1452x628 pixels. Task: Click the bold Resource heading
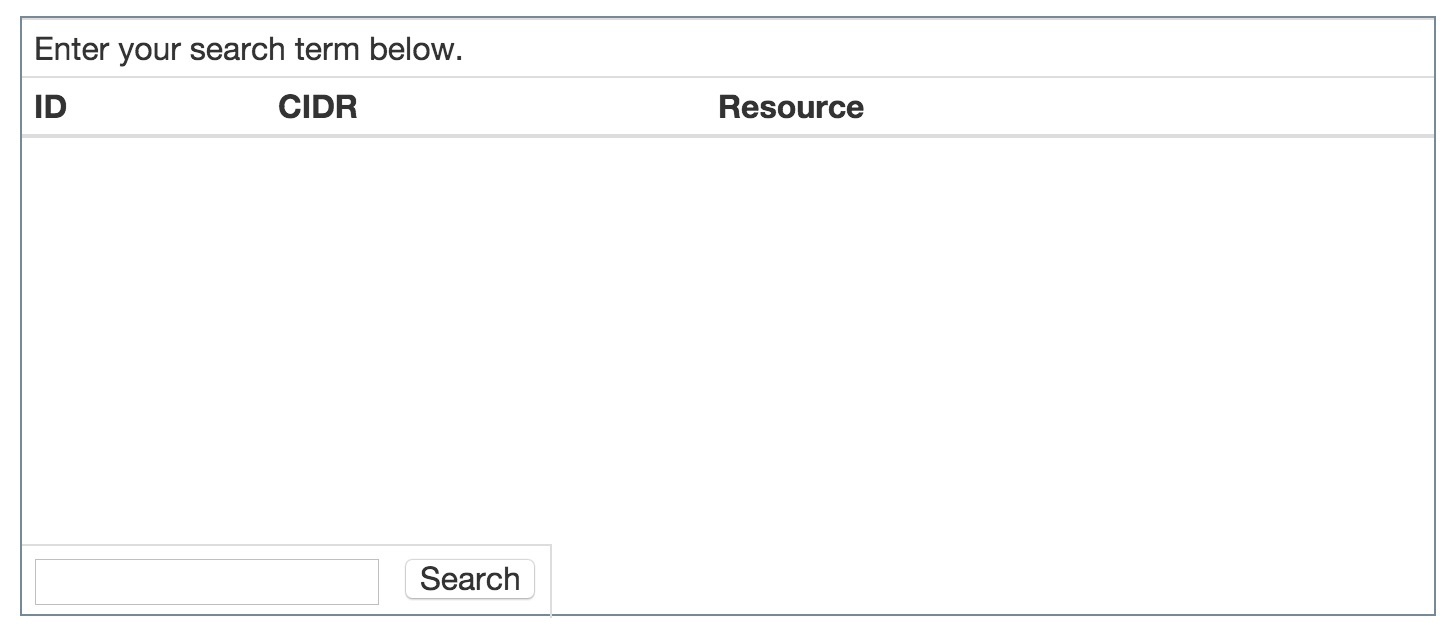(790, 107)
